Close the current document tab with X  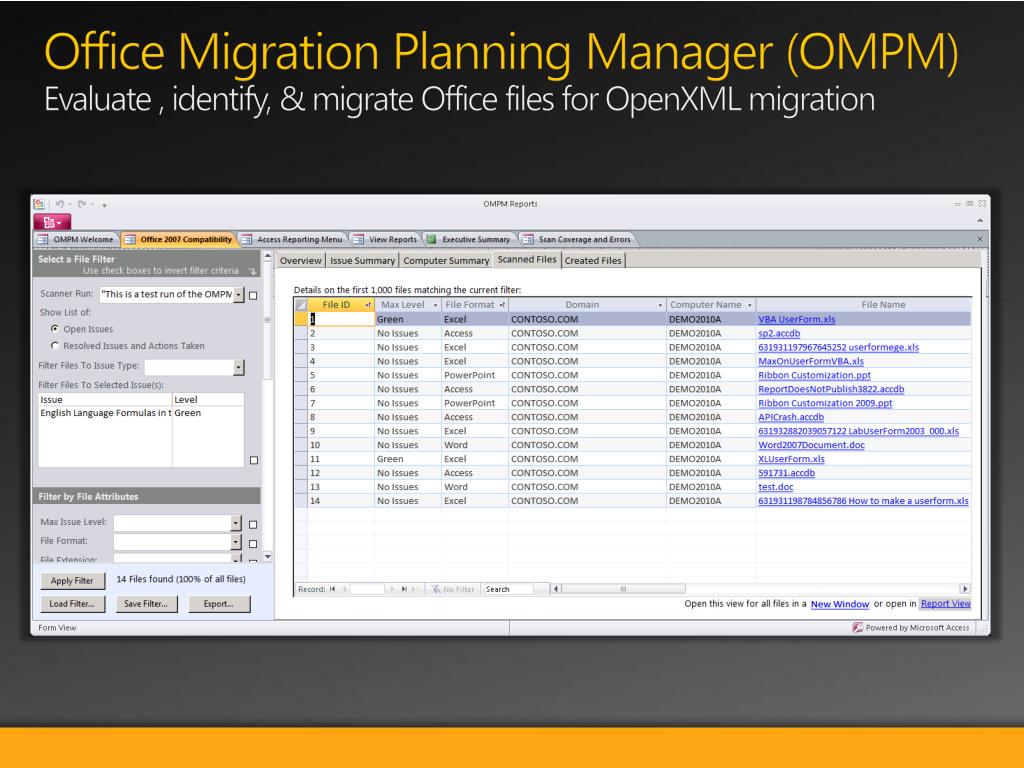[980, 239]
